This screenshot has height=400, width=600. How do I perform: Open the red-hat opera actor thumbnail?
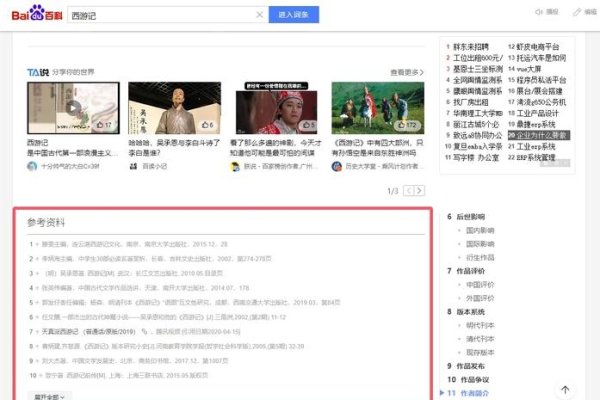coord(276,108)
